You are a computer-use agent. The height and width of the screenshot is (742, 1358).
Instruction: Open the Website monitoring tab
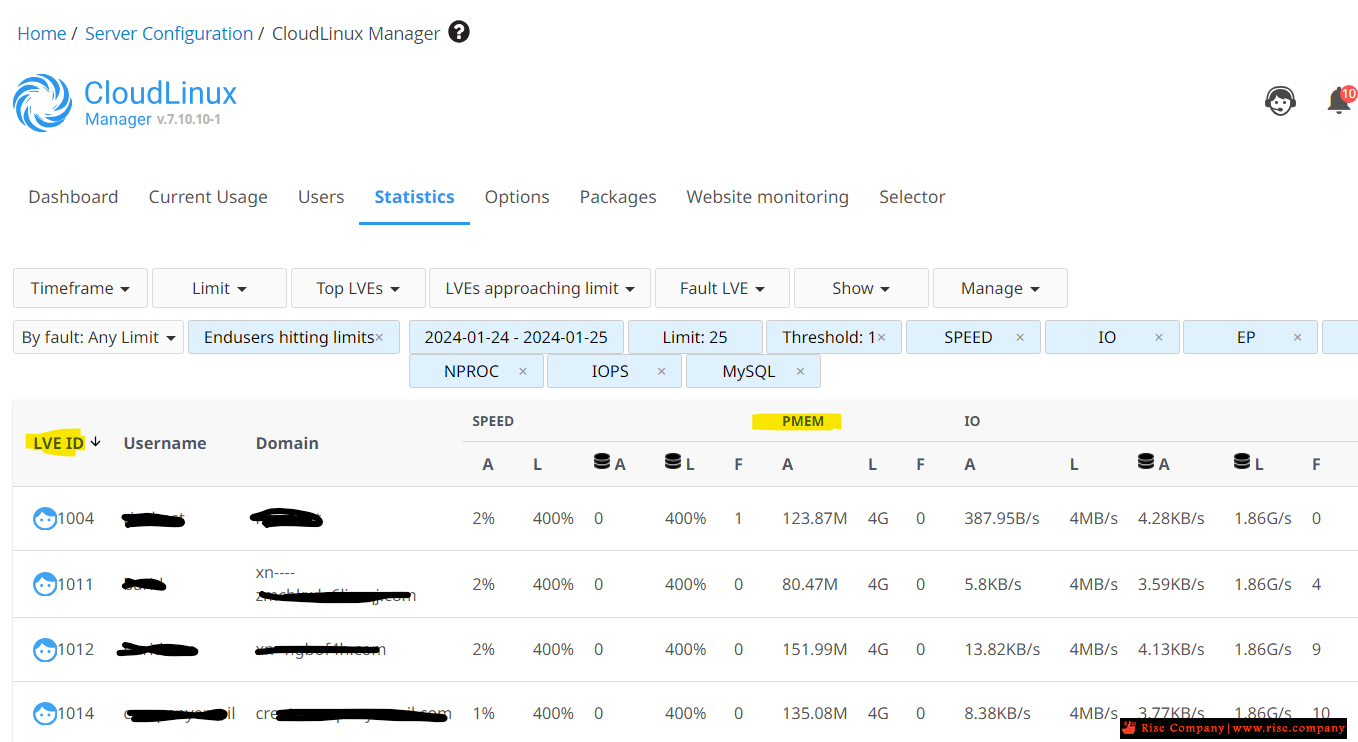(767, 197)
